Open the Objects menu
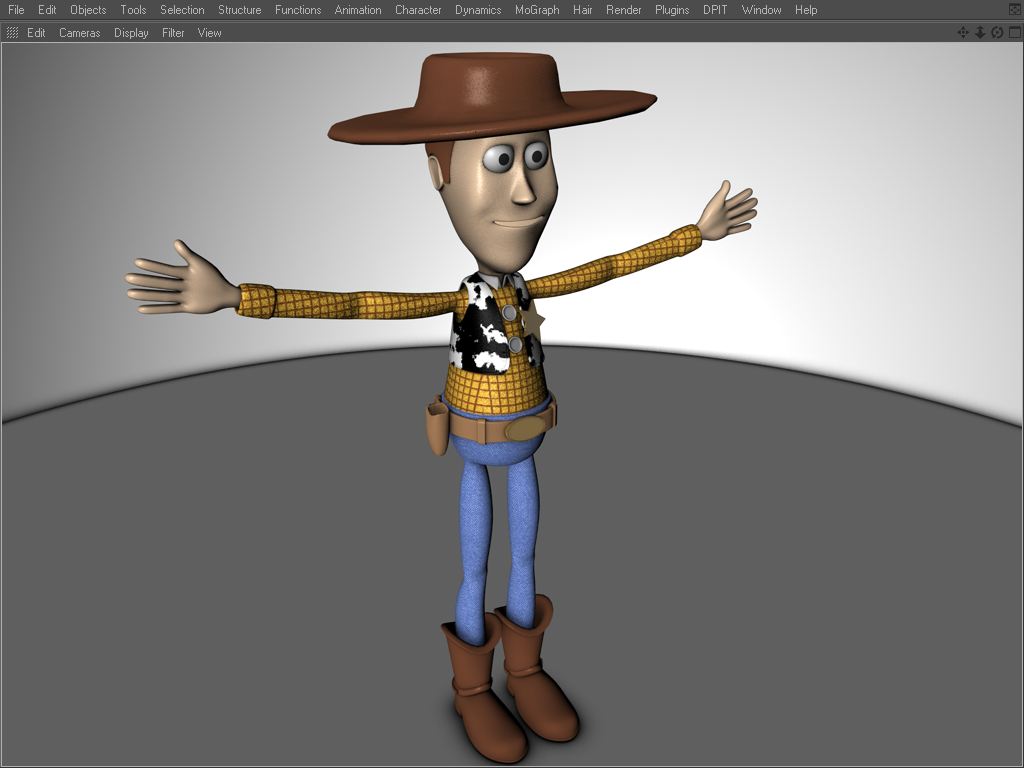 coord(88,10)
